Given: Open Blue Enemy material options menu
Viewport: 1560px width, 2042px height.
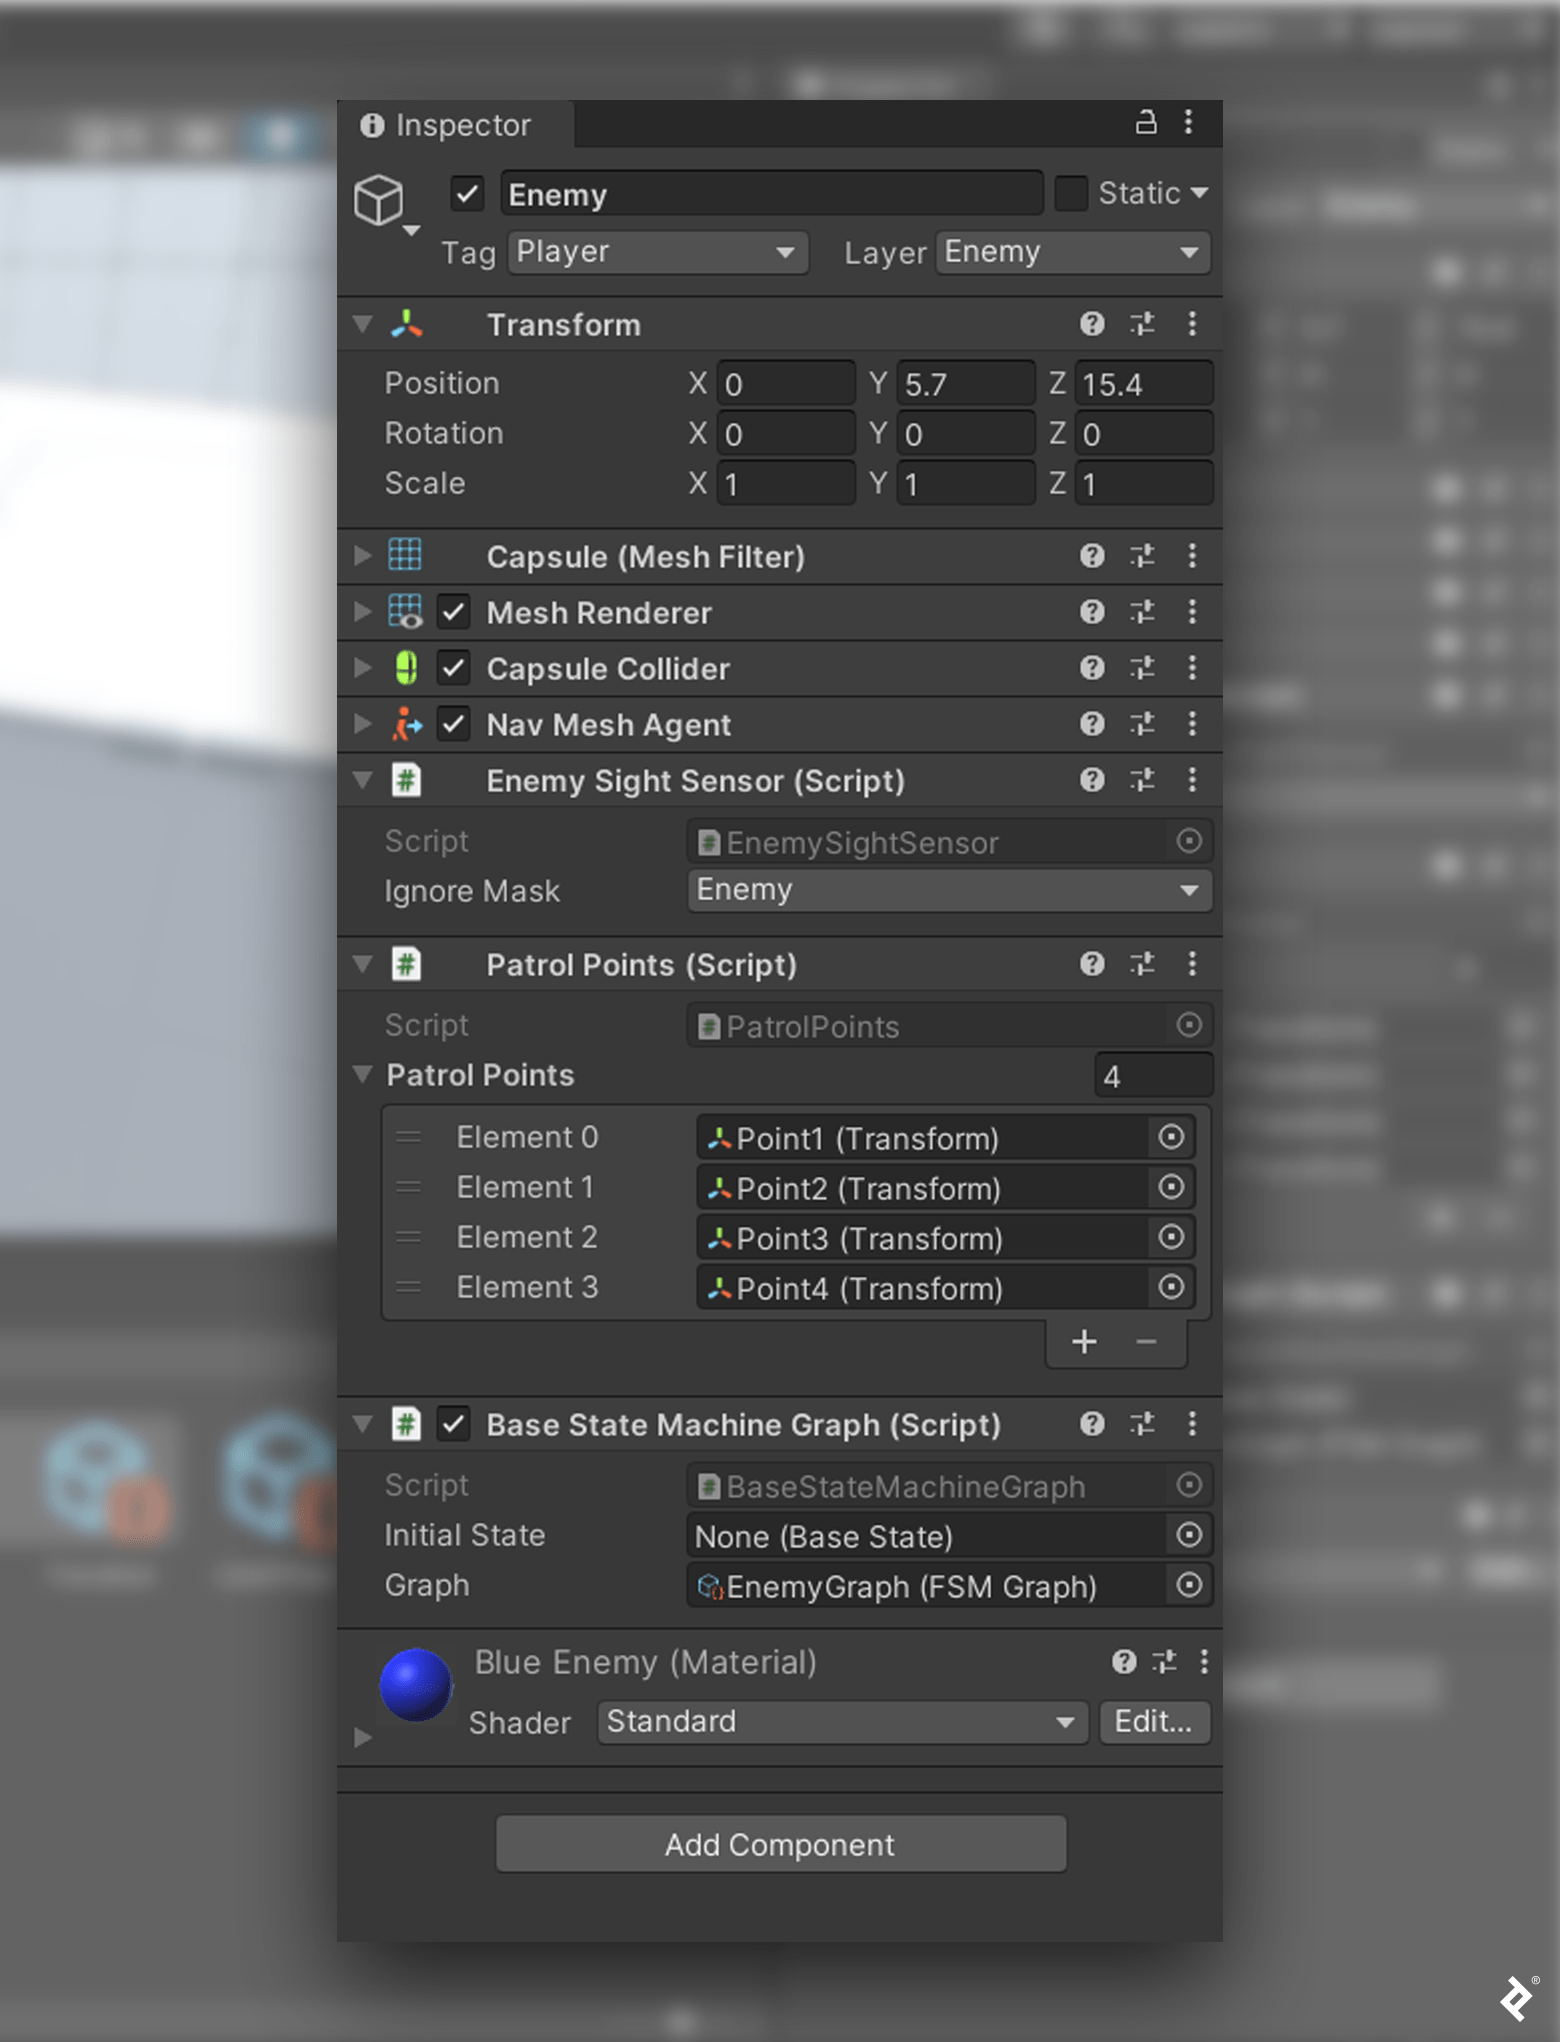Looking at the screenshot, I should point(1204,1661).
